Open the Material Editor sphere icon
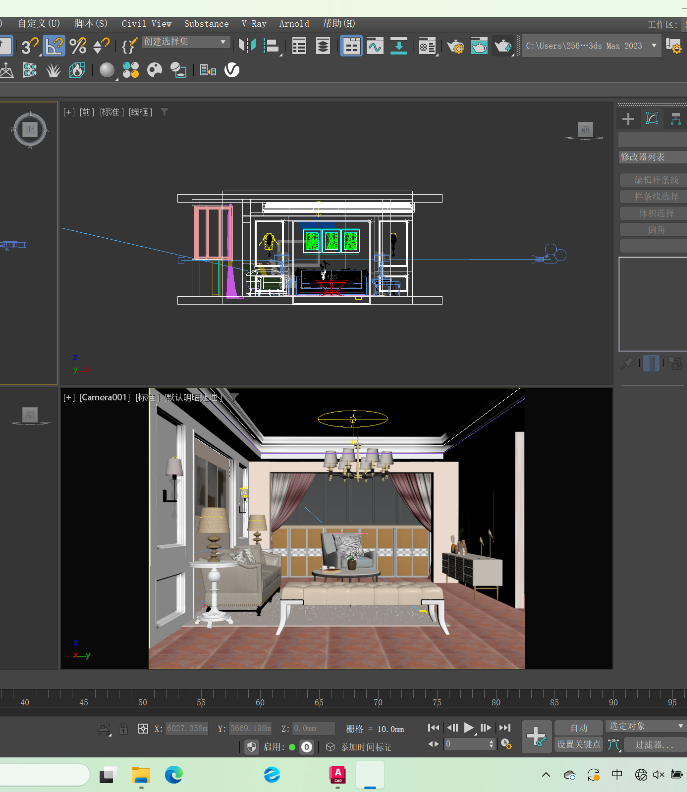 (107, 70)
